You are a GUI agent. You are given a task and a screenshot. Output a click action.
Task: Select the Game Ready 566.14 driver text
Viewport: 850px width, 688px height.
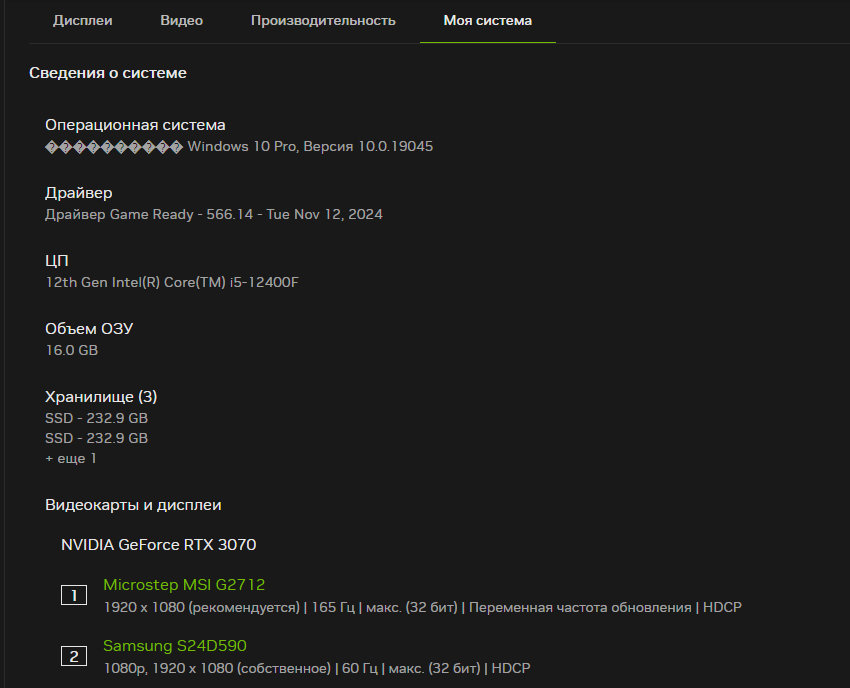pos(214,214)
